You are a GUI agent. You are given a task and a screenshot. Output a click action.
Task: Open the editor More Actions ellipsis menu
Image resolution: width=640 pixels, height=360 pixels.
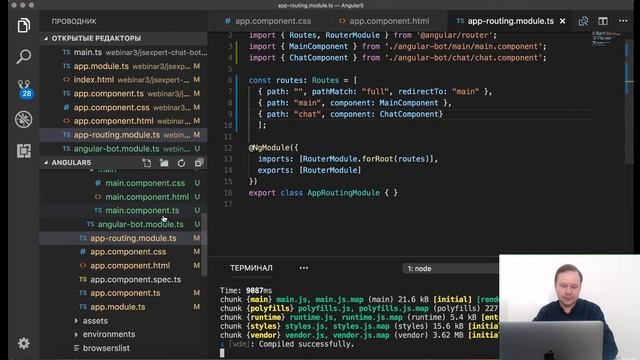623,21
